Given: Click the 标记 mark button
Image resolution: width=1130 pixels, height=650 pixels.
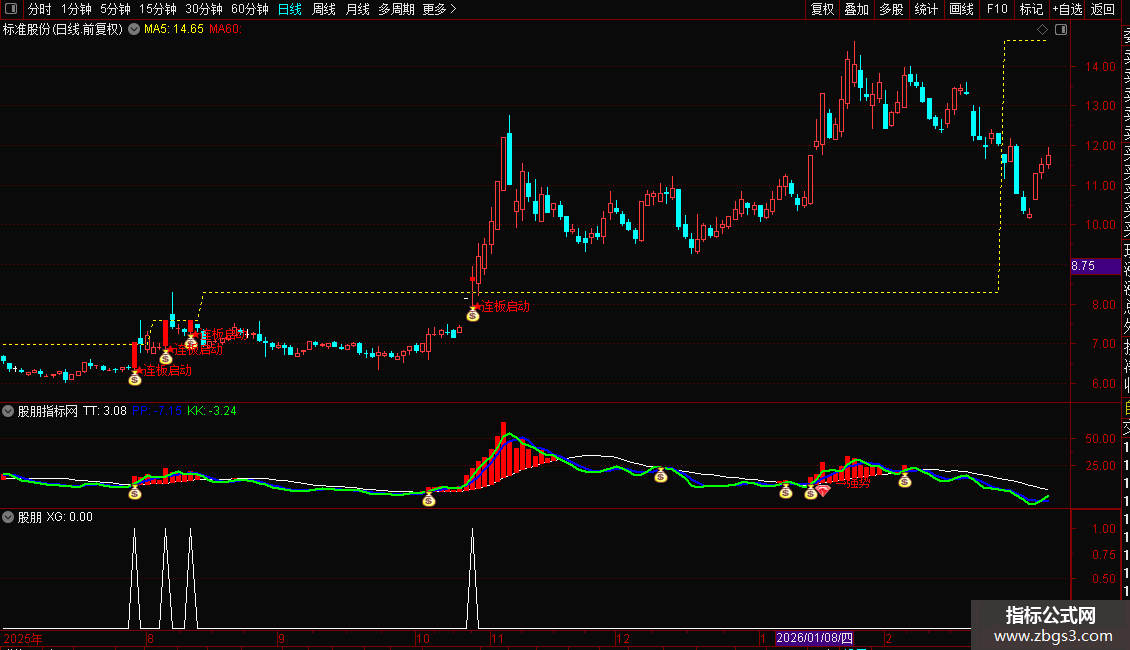Looking at the screenshot, I should [1031, 9].
